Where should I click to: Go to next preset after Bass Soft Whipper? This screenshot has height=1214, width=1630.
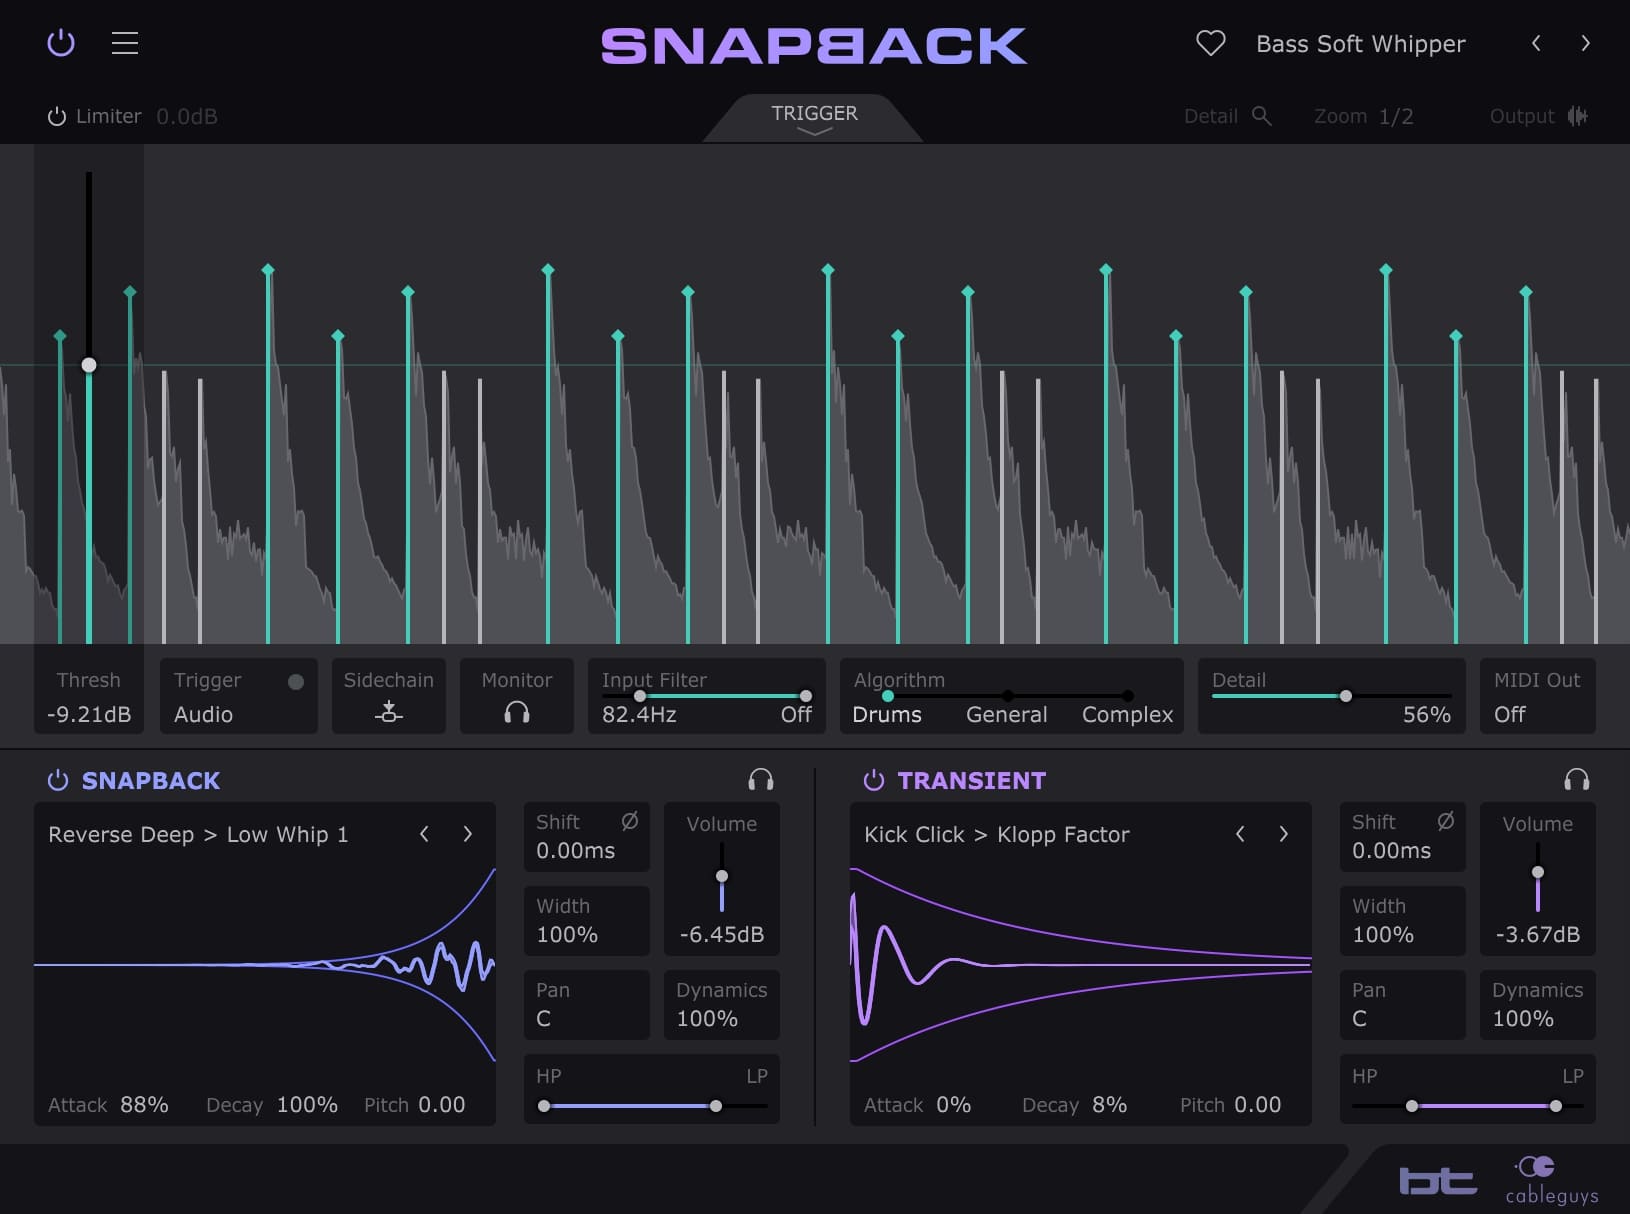coord(1585,43)
